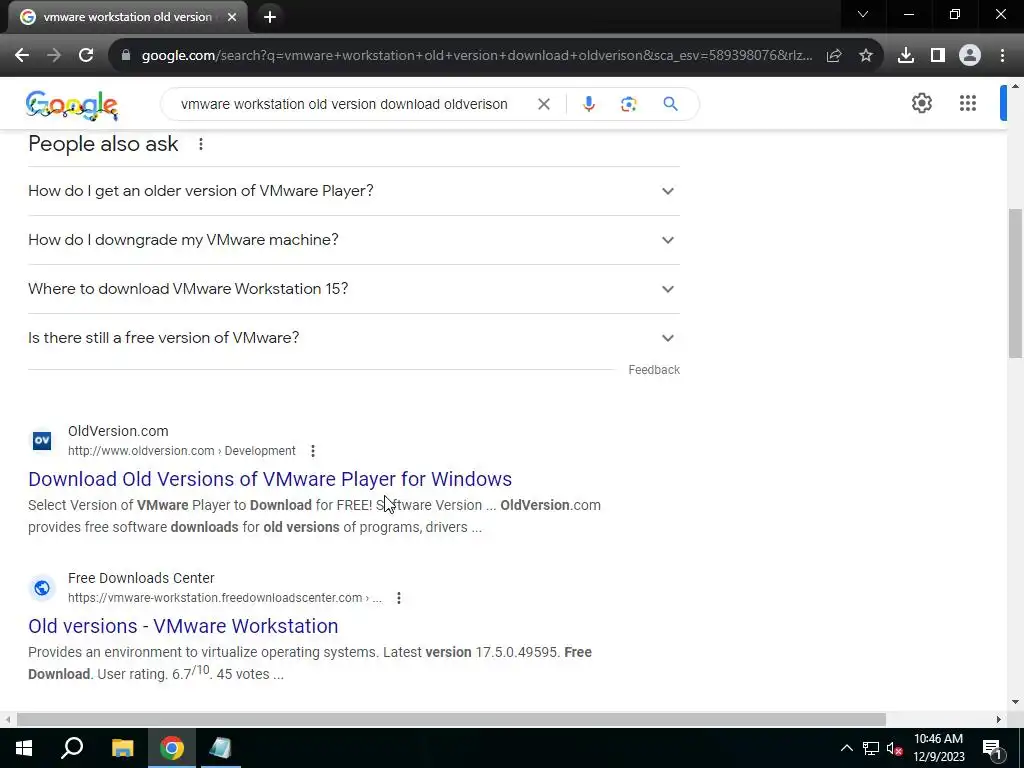The image size is (1024, 768).
Task: Open the tab search chevron
Action: click(863, 14)
